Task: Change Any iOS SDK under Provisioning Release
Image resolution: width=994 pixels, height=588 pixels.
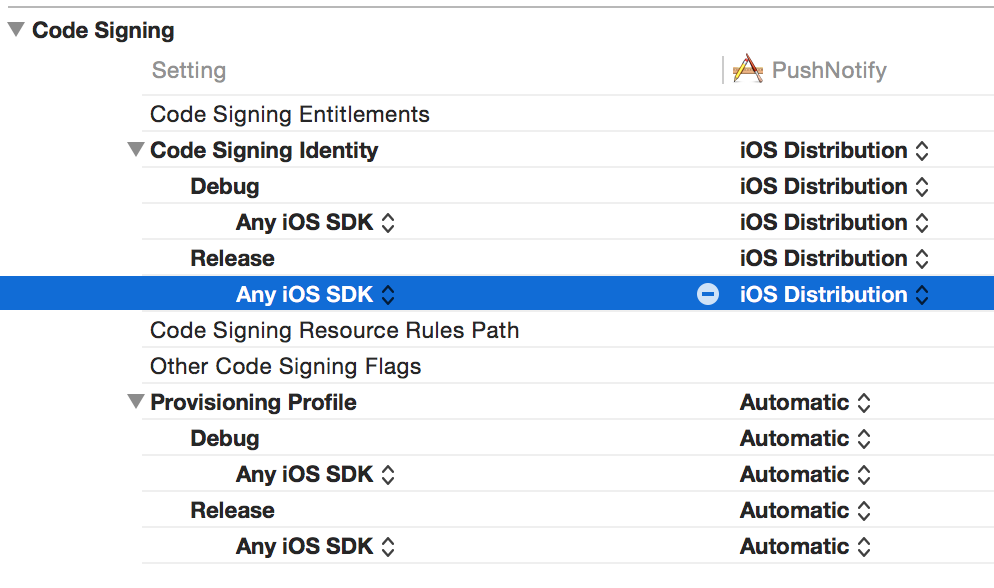Action: 316,546
